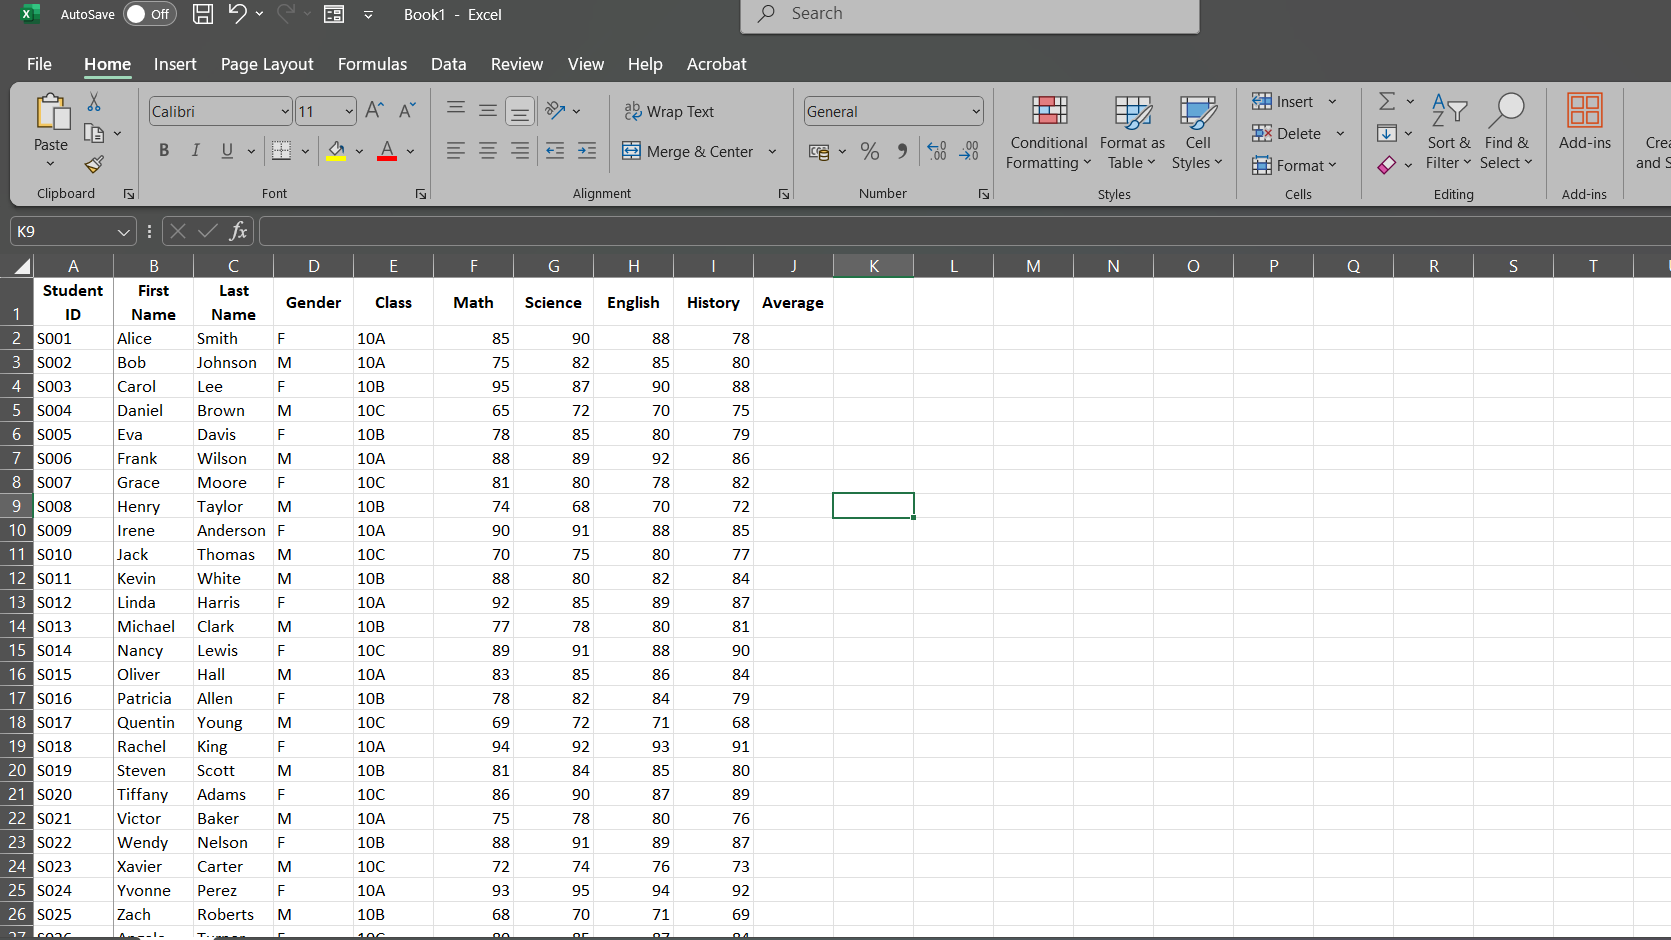Viewport: 1671px width, 940px height.
Task: Open Conditional Formatting
Action: (x=1048, y=134)
